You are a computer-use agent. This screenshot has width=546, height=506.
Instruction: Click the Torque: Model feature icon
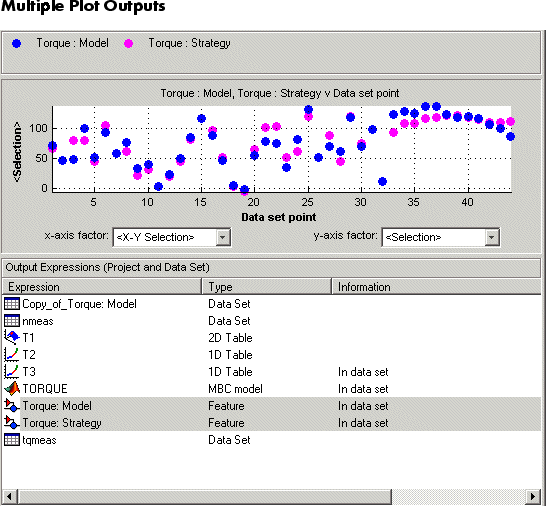[12, 406]
